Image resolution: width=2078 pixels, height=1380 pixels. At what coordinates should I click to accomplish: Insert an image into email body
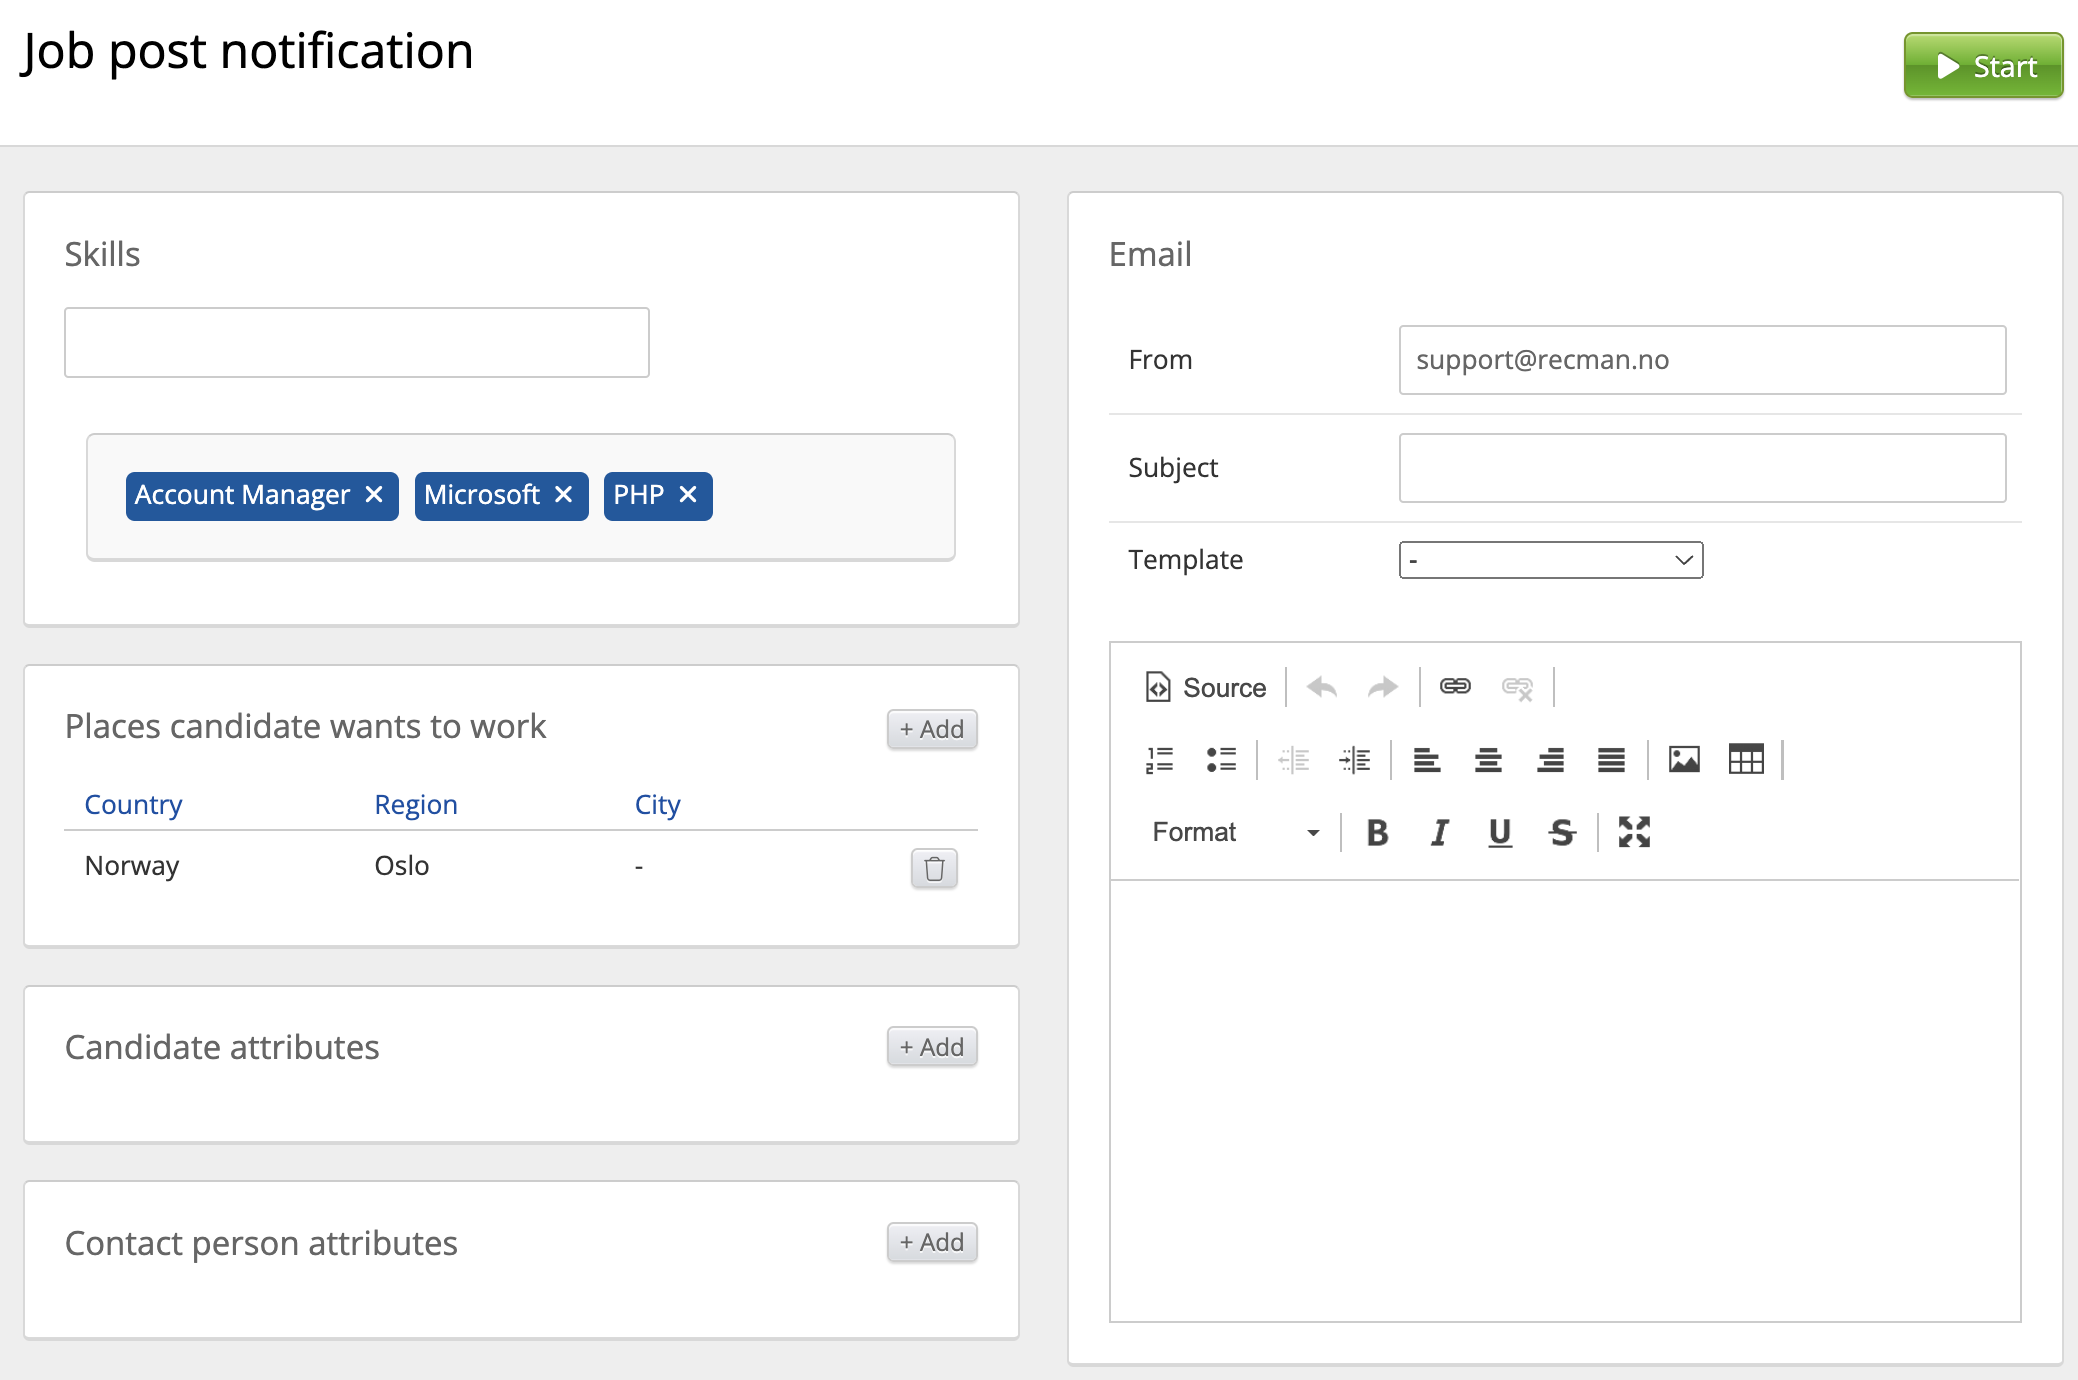click(1684, 760)
